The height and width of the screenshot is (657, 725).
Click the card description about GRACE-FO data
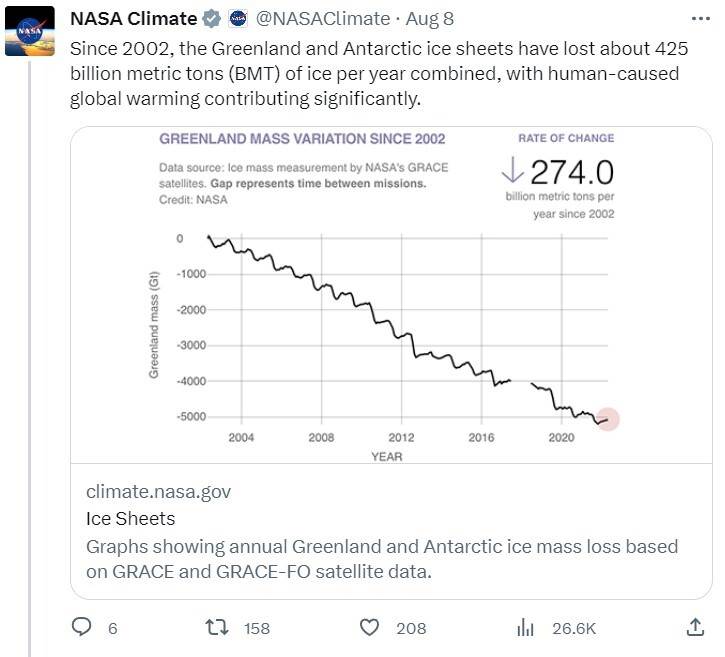tap(382, 560)
